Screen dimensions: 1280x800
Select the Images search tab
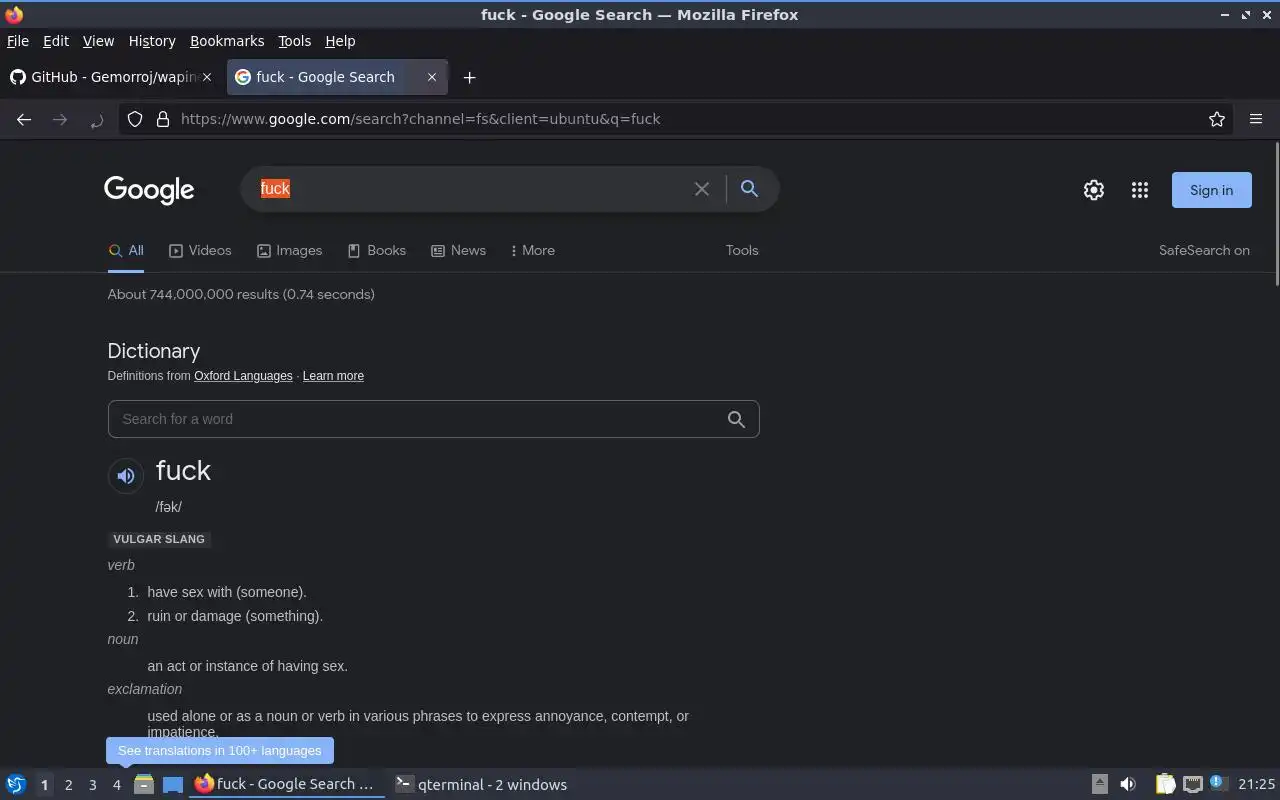pyautogui.click(x=289, y=250)
